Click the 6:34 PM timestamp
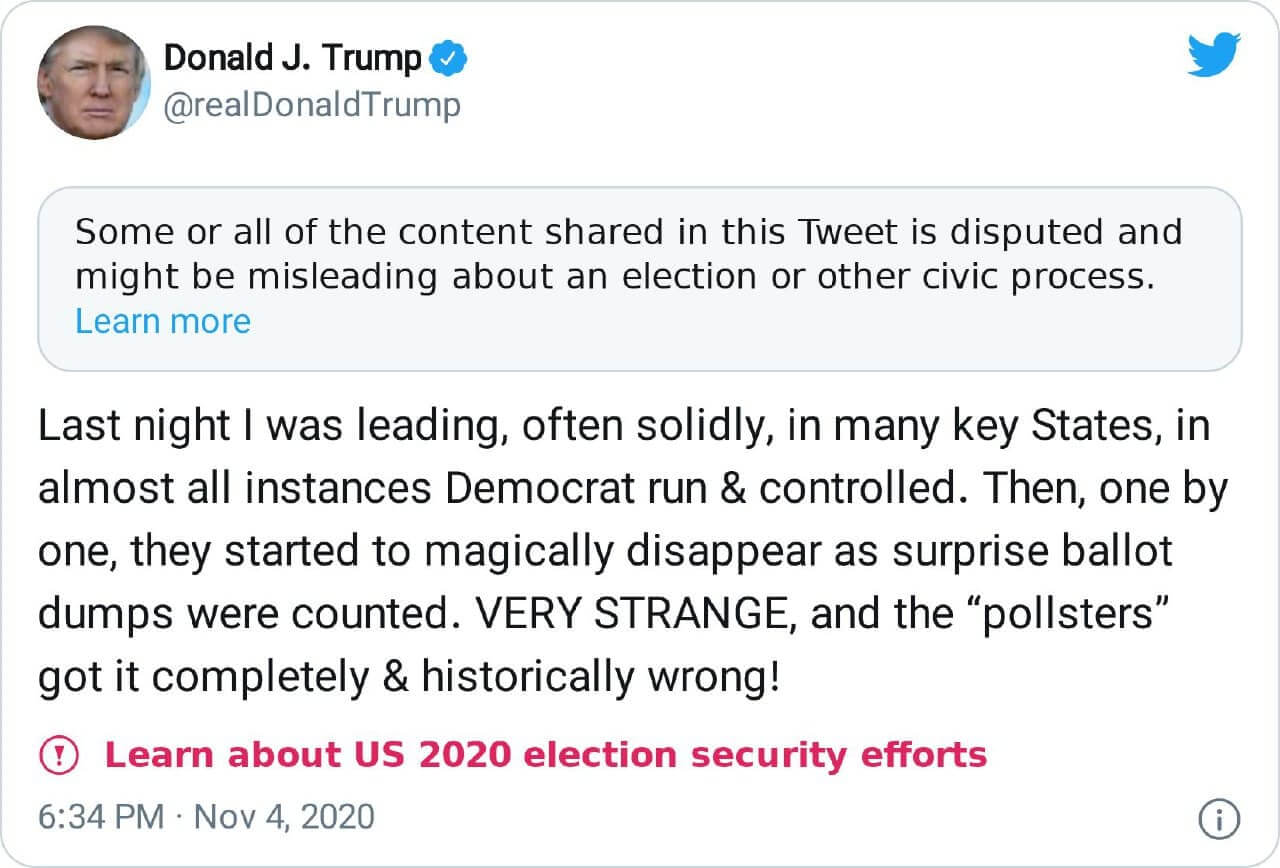Viewport: 1280px width, 868px height. pos(100,817)
